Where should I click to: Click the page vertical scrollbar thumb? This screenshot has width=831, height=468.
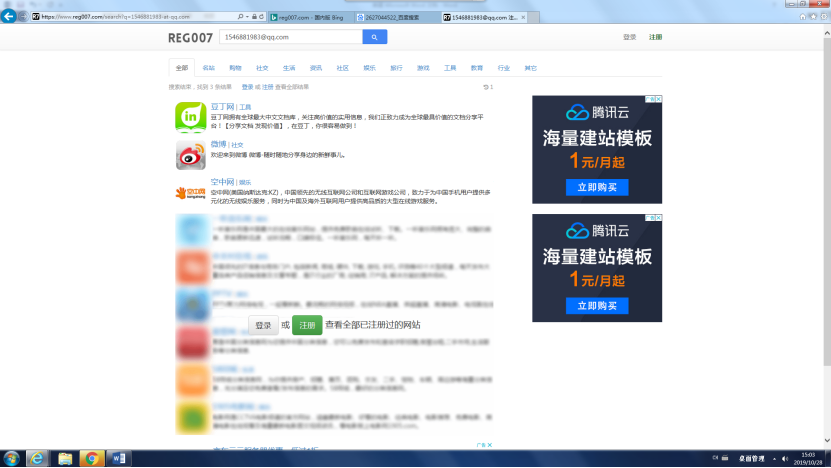tap(827, 201)
